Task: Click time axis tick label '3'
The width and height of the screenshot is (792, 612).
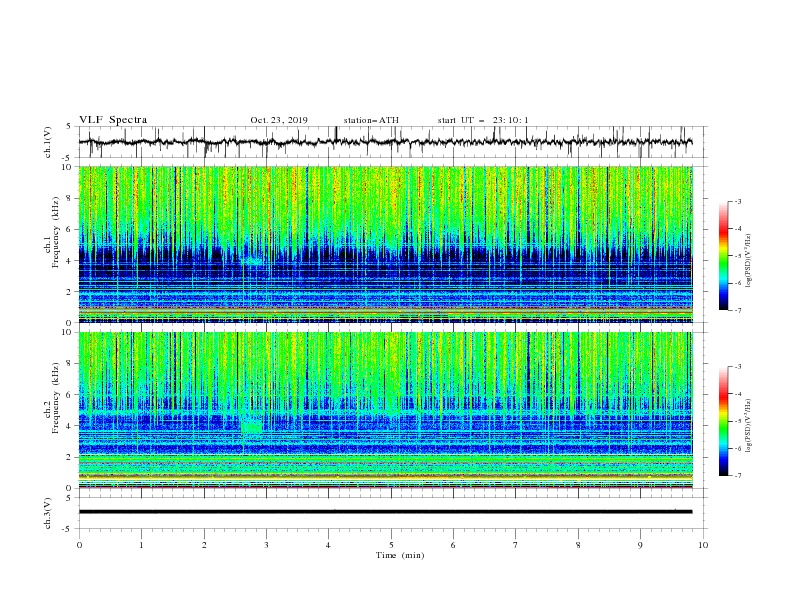Action: click(x=266, y=545)
